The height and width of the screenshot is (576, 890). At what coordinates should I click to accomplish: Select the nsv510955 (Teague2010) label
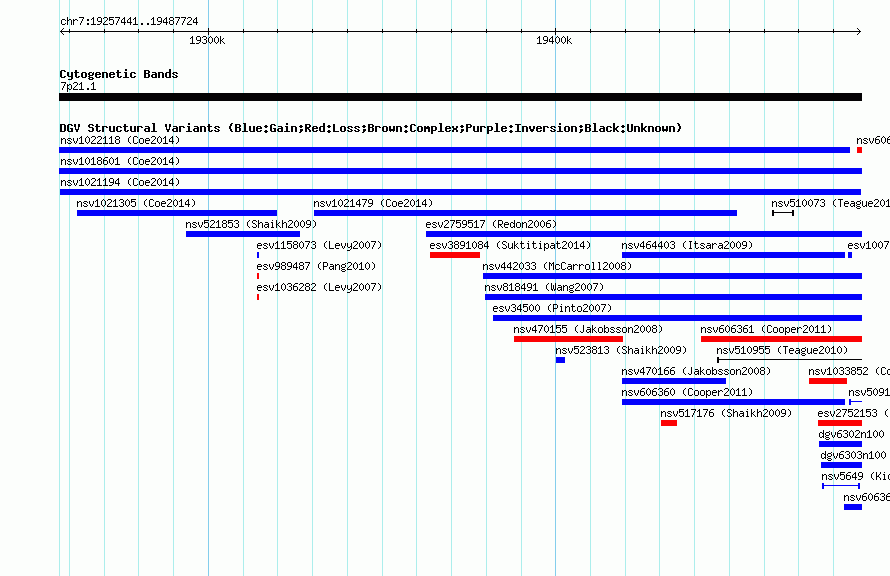click(782, 350)
